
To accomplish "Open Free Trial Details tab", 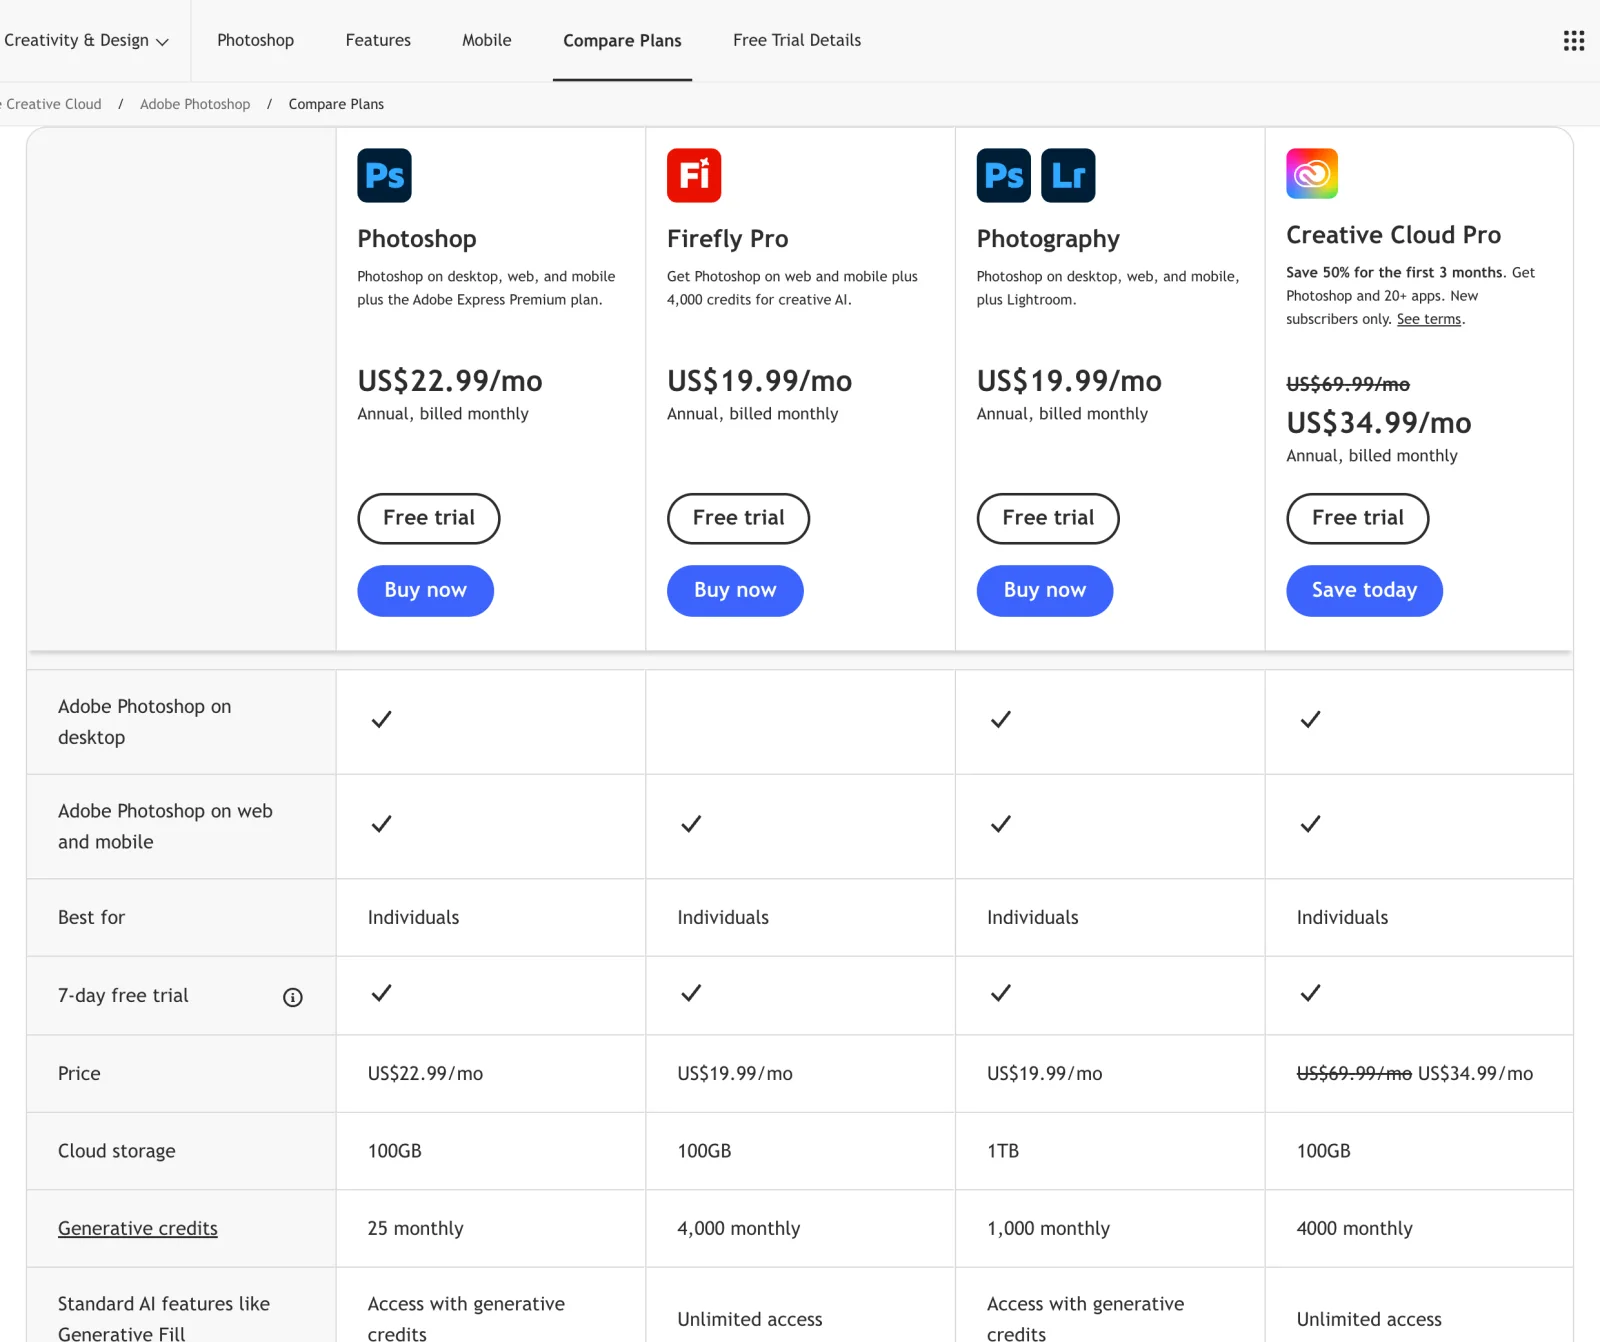I will (797, 40).
